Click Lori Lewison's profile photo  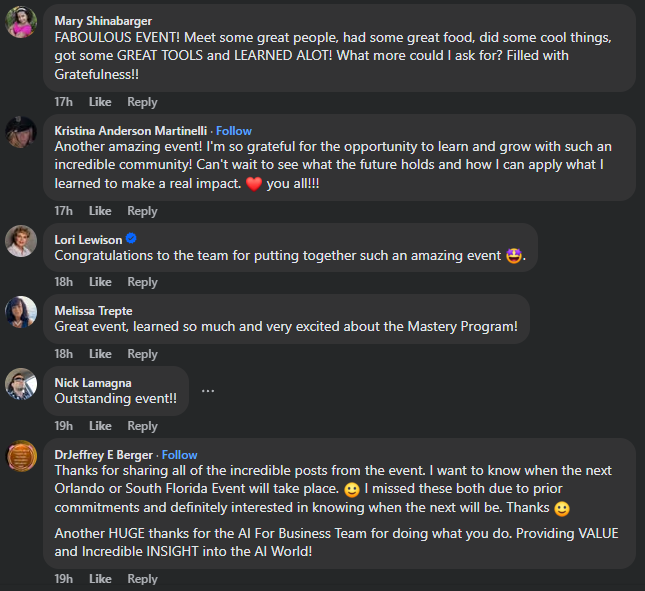(x=21, y=240)
